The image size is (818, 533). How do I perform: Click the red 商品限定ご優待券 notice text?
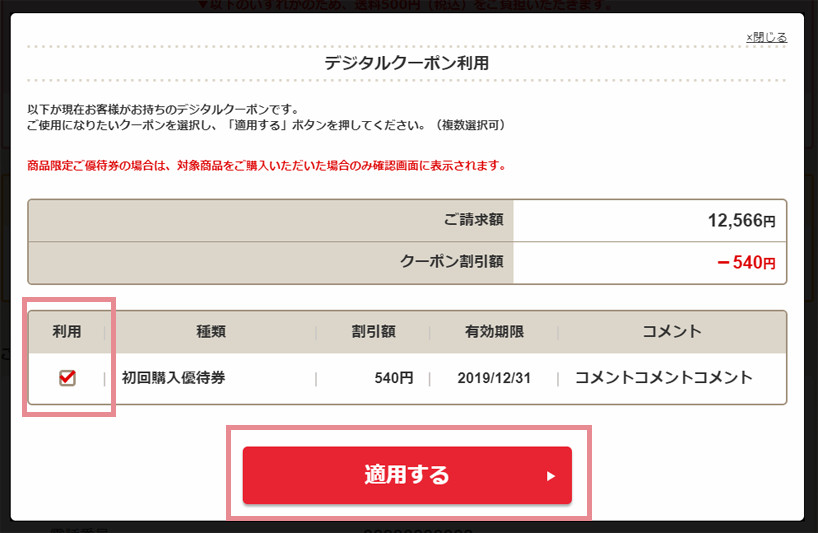(266, 165)
